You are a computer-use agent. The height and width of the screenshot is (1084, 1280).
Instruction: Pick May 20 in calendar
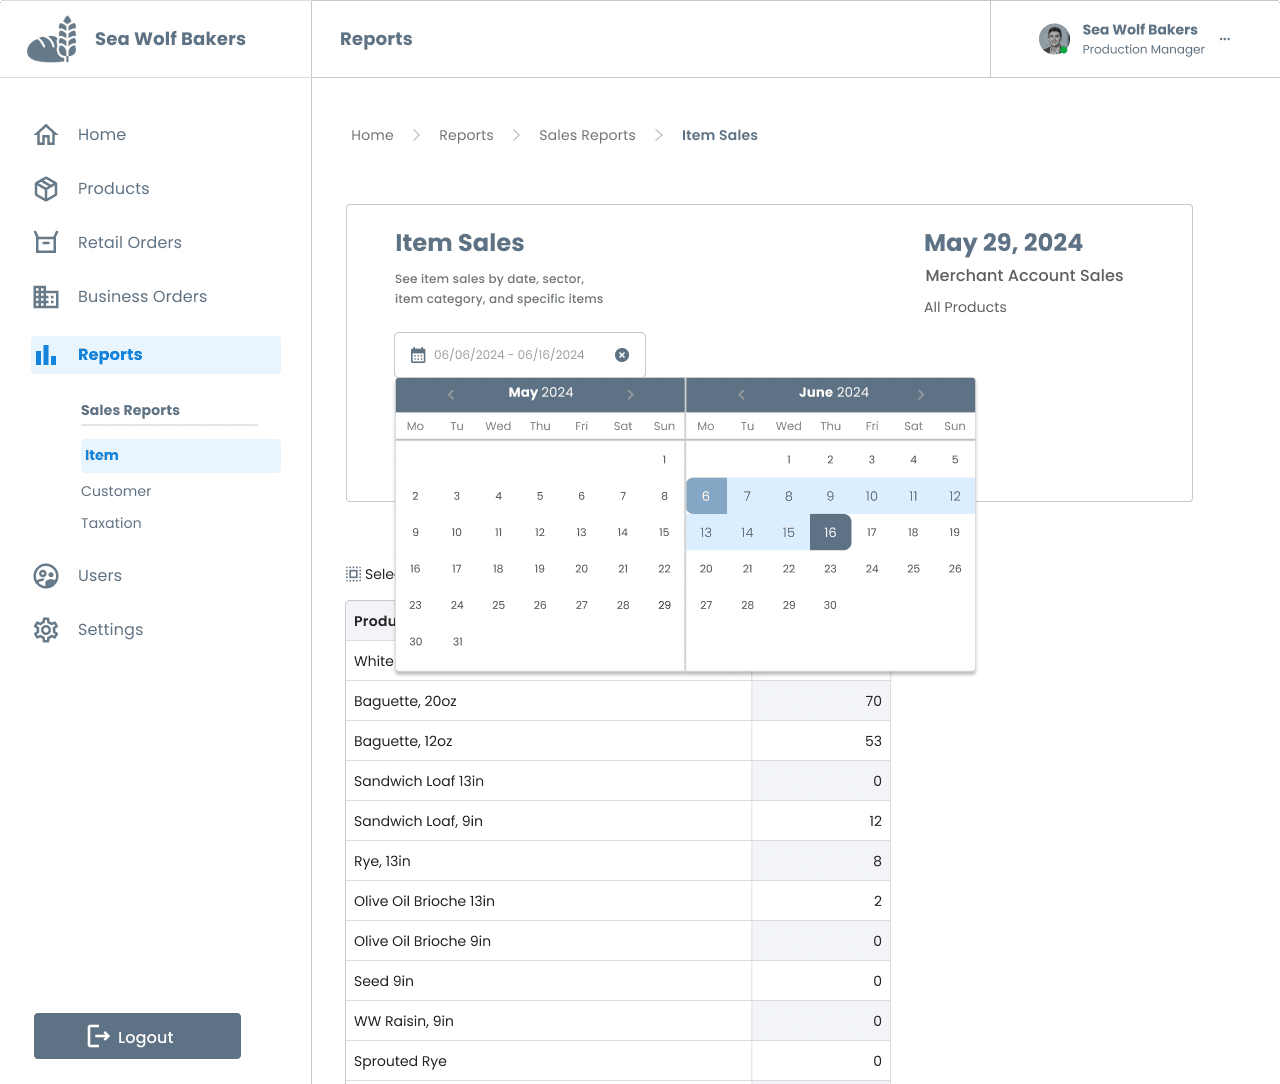tap(581, 569)
